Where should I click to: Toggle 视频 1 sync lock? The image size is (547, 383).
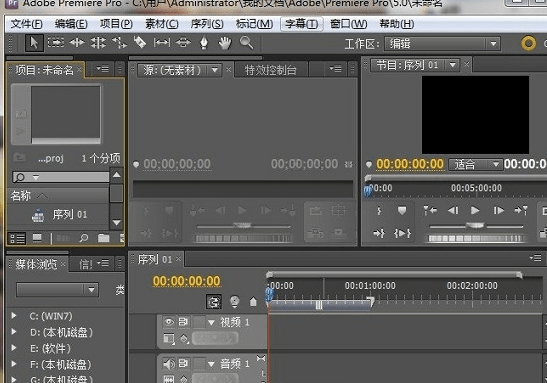[x=183, y=322]
